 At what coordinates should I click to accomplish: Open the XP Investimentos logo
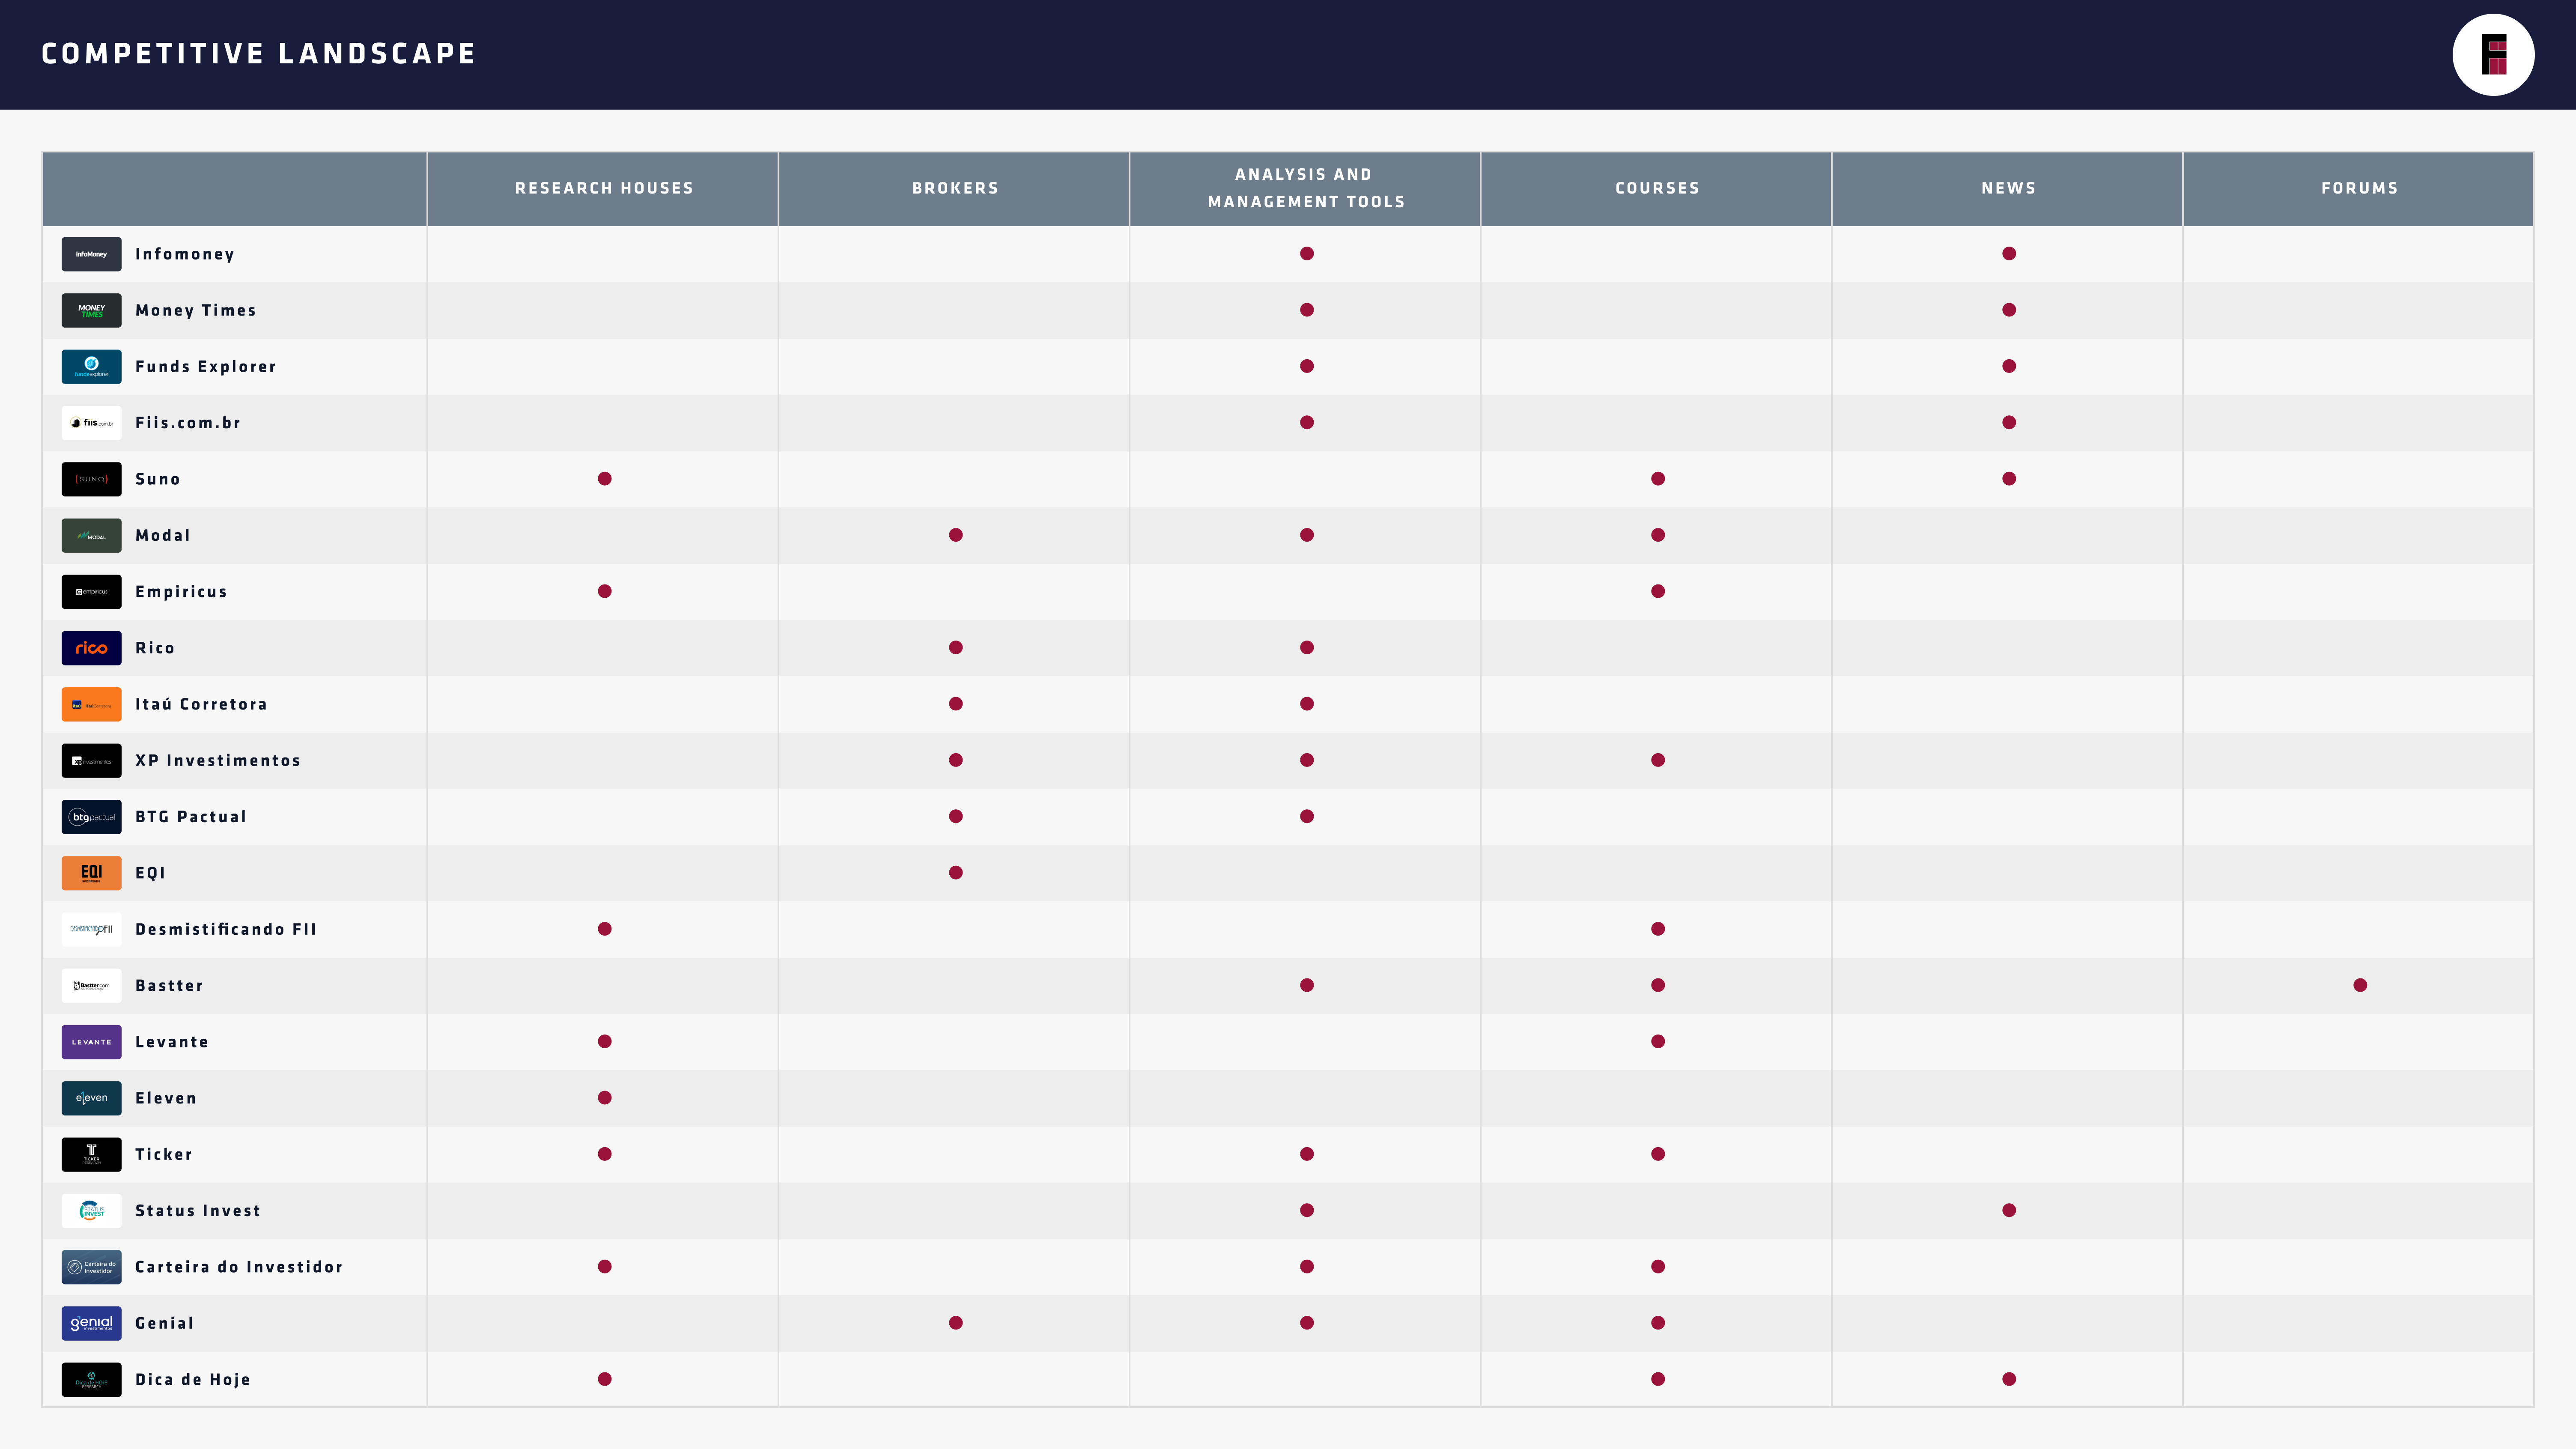[x=91, y=760]
